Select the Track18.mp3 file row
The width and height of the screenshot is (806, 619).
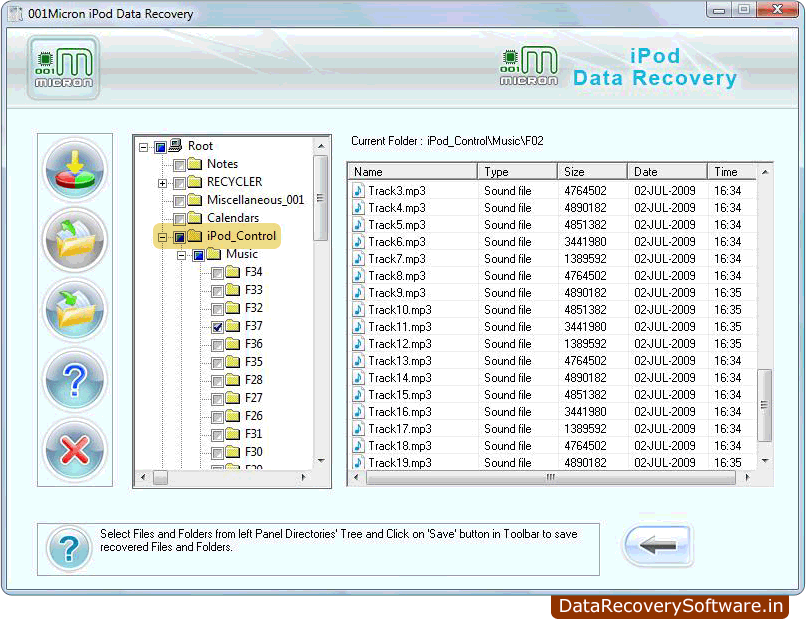click(553, 445)
